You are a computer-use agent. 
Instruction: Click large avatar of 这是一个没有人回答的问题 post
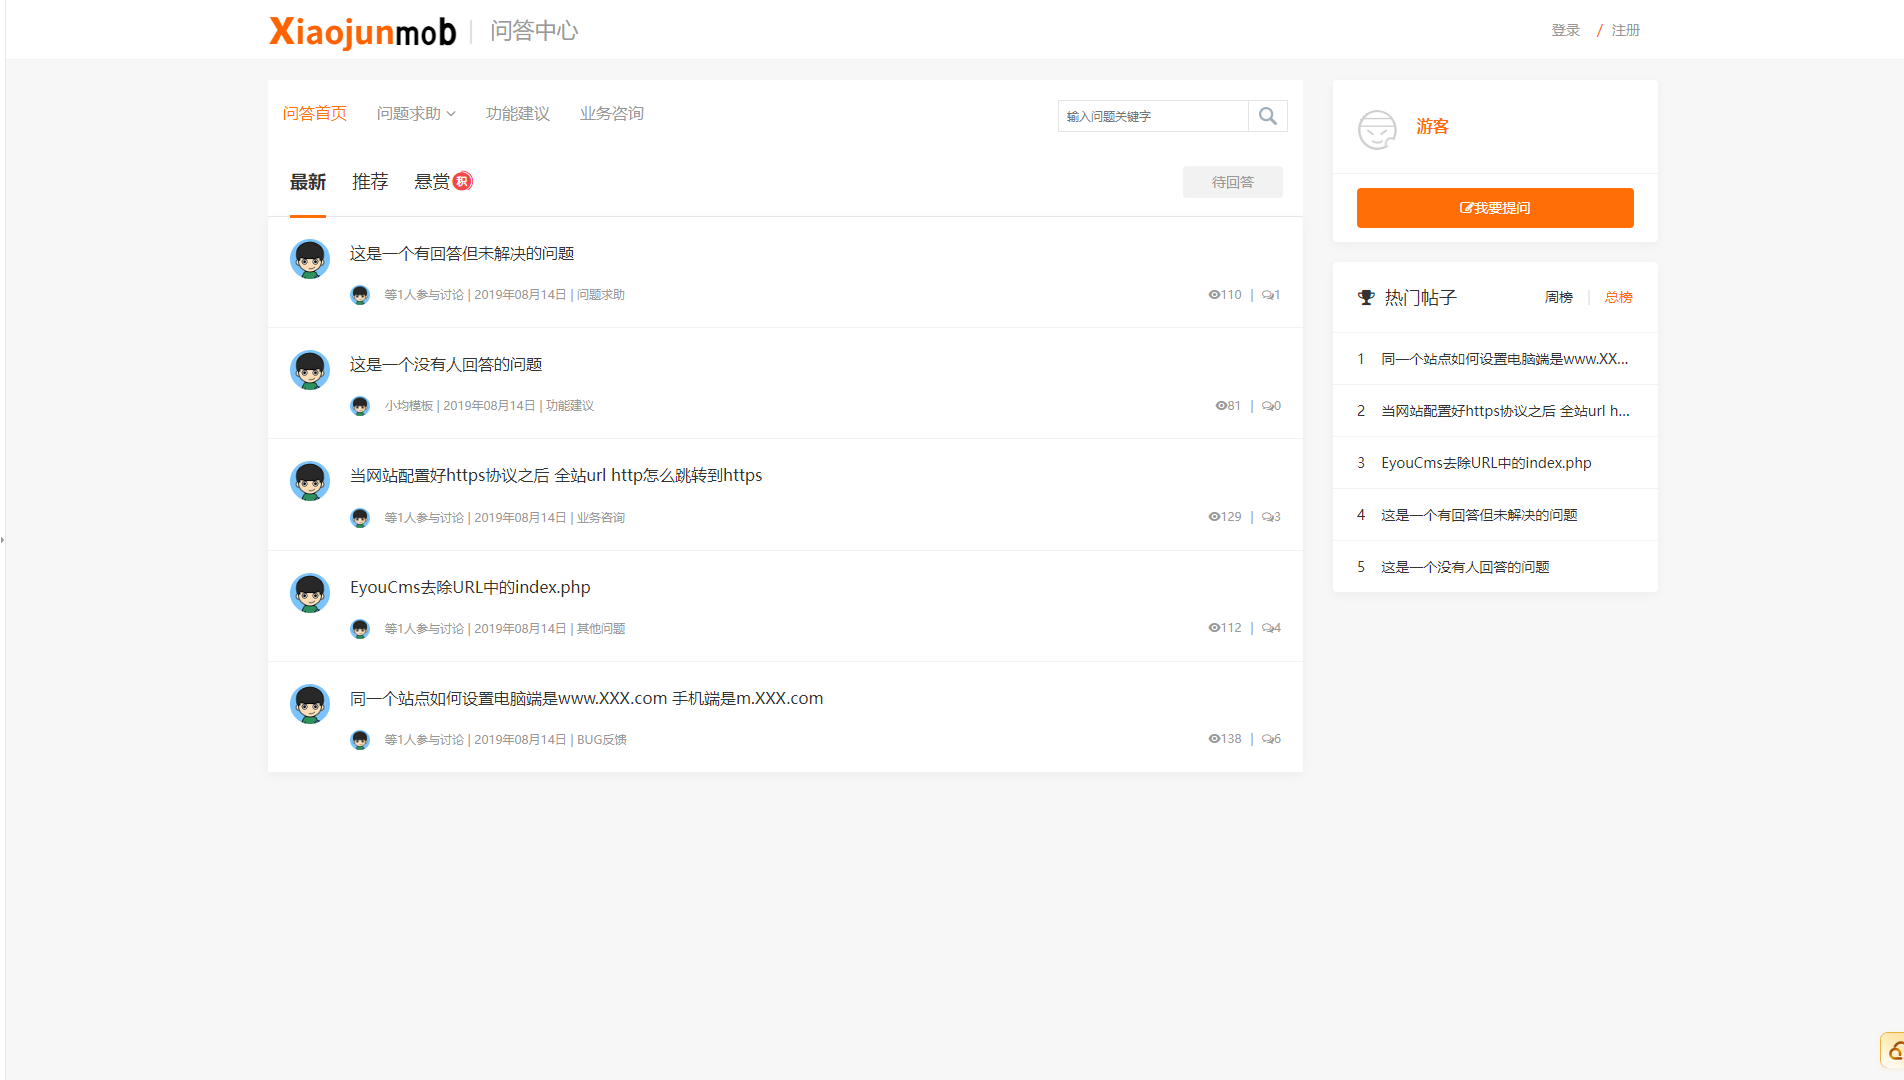(x=310, y=370)
